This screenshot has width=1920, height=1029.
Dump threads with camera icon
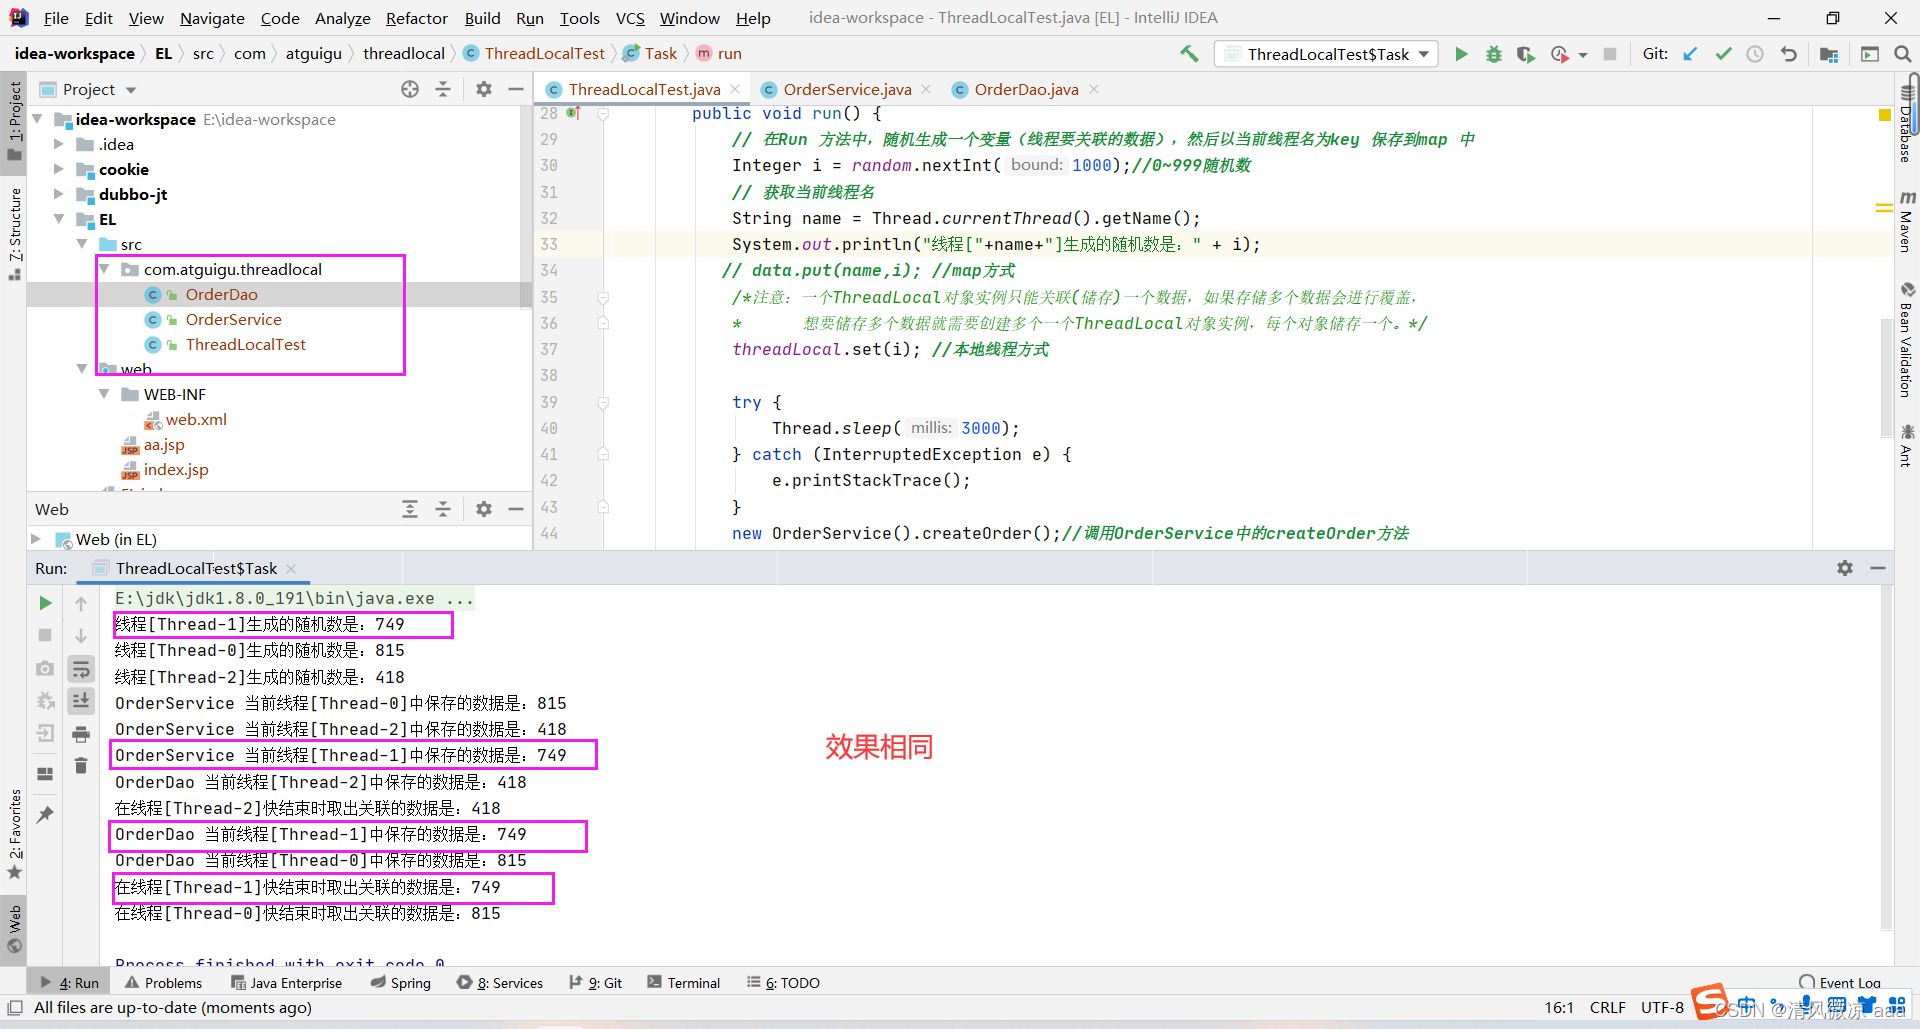click(45, 668)
